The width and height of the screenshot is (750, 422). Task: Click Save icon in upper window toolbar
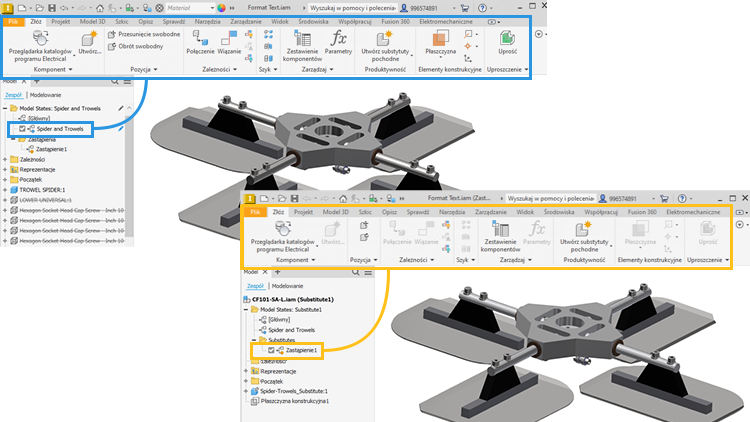pos(52,8)
